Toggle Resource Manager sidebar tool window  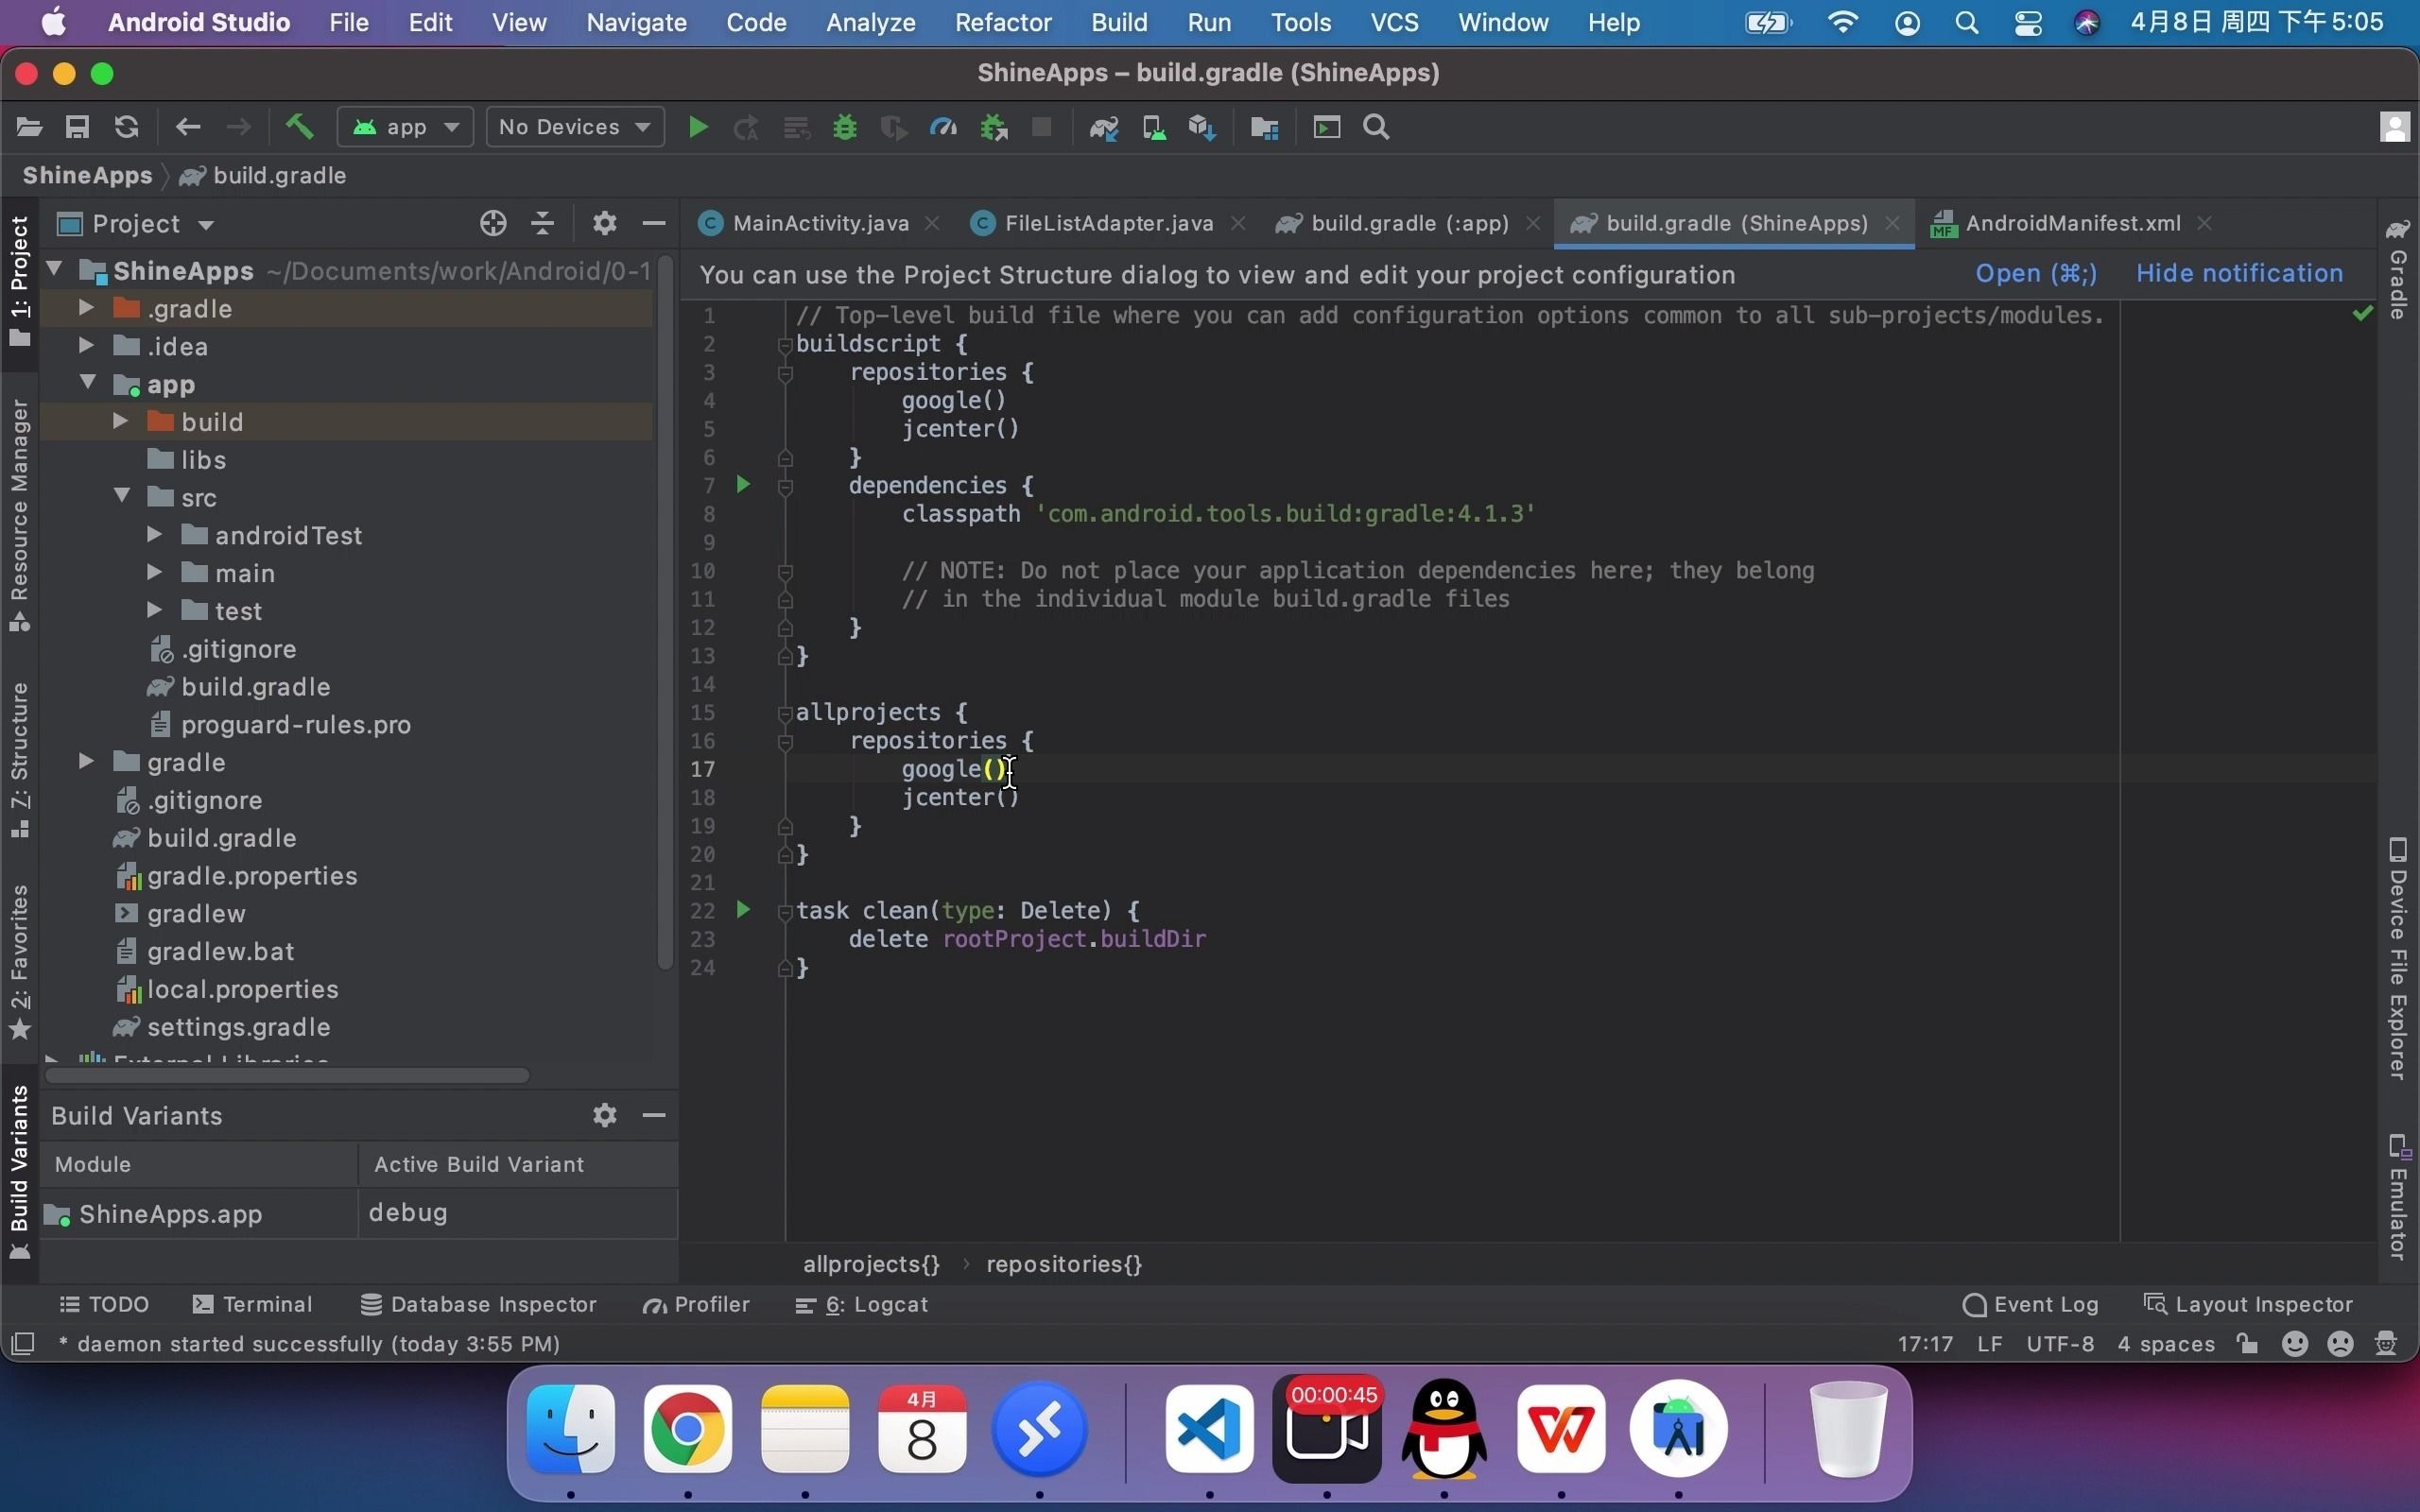[19, 514]
